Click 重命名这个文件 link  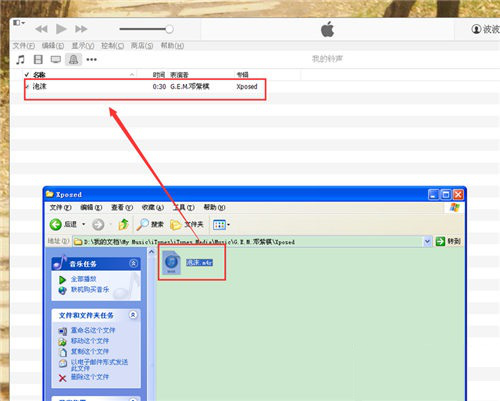coord(93,330)
